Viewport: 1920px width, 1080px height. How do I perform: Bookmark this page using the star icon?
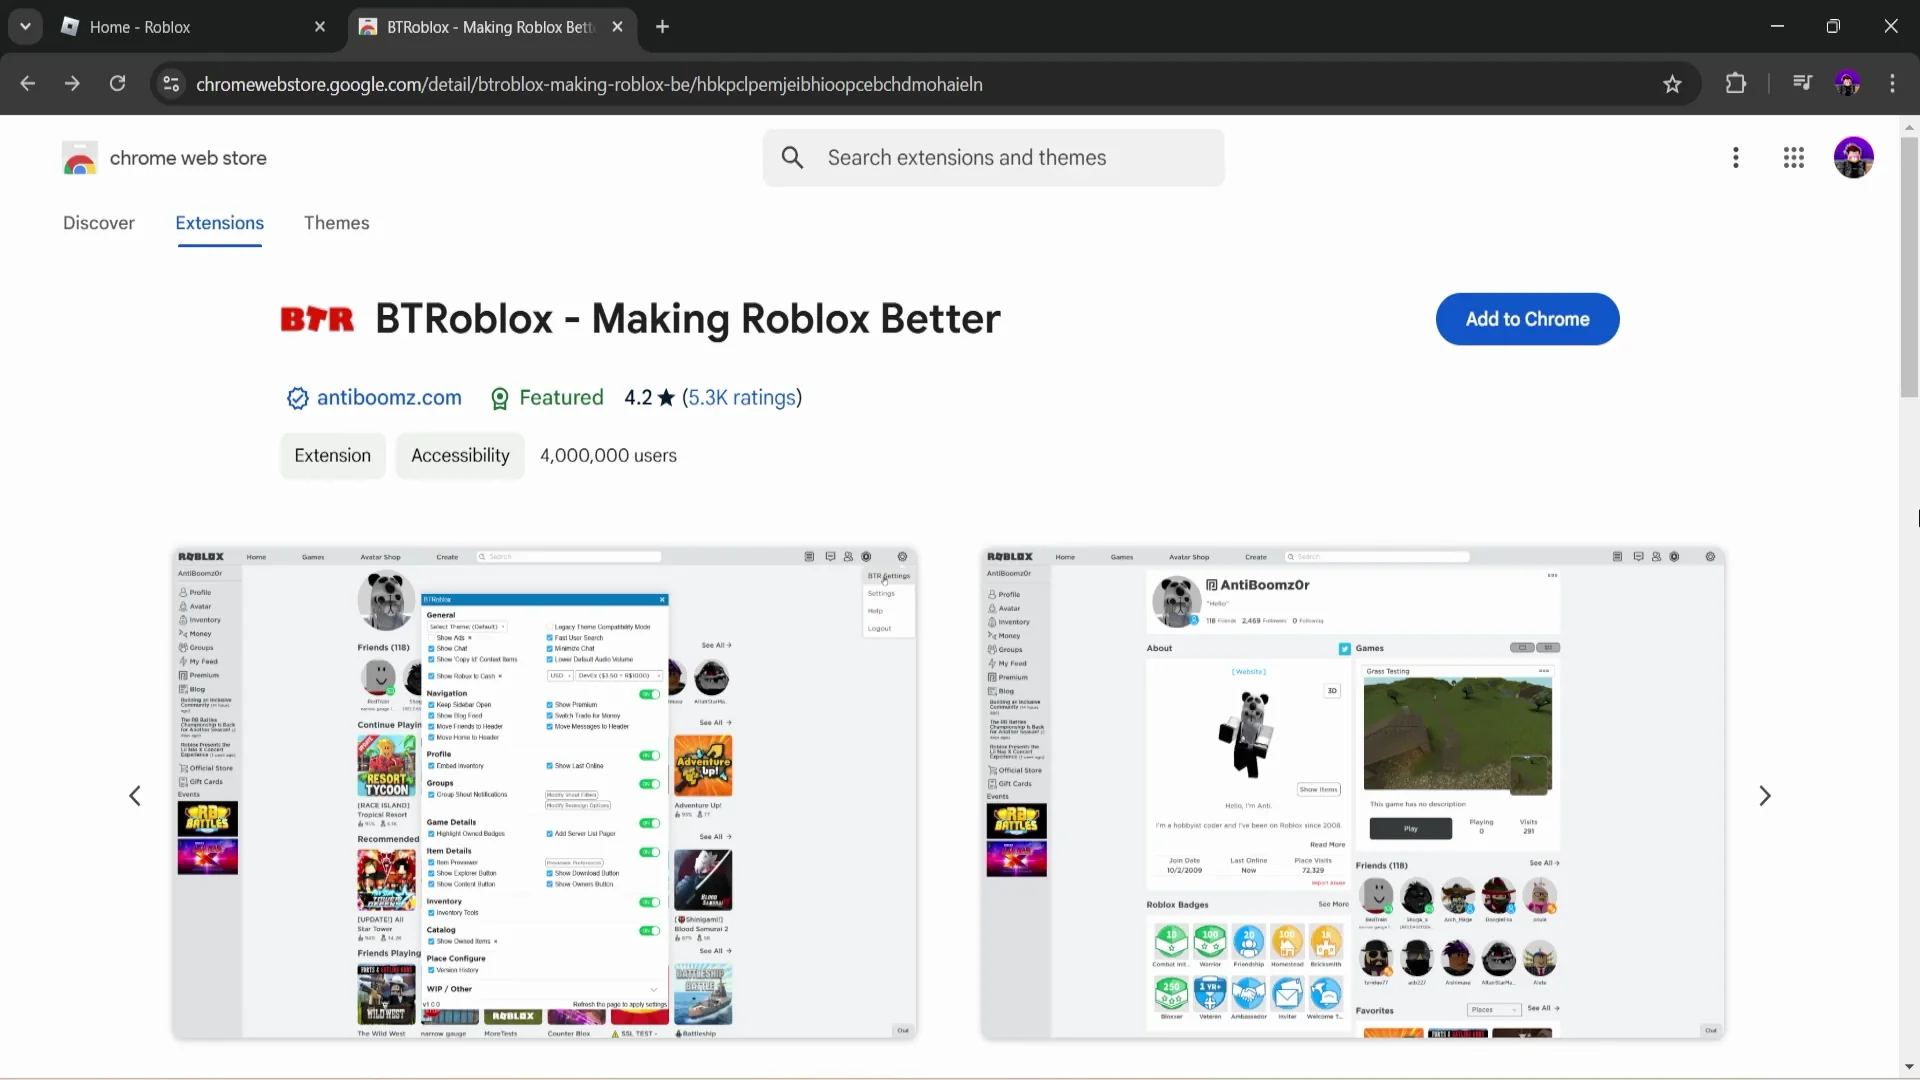[x=1672, y=84]
